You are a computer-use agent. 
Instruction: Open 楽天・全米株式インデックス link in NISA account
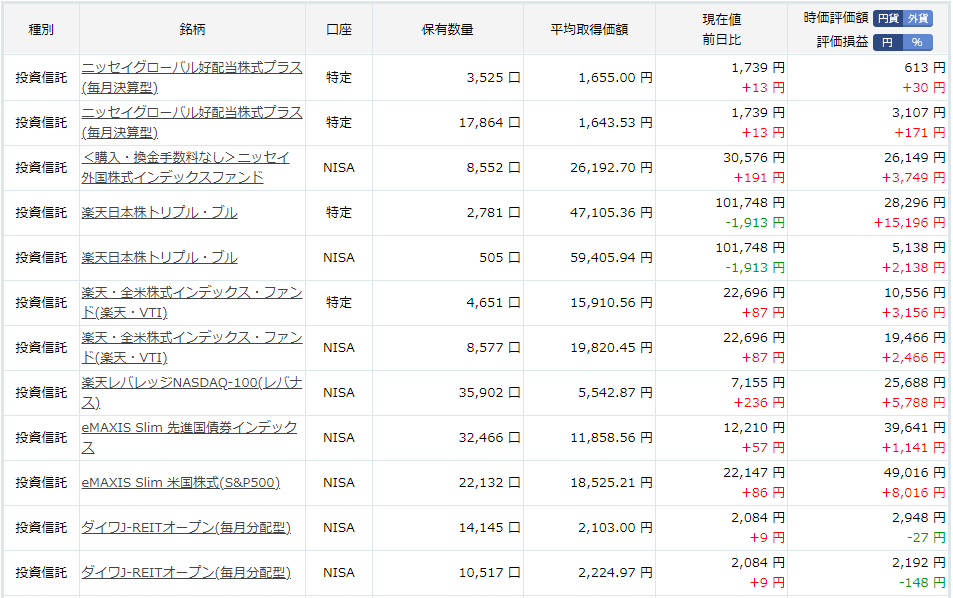point(192,347)
